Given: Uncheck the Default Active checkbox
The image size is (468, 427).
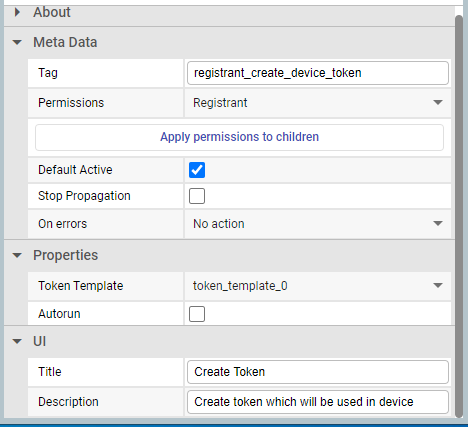Looking at the screenshot, I should pyautogui.click(x=197, y=170).
